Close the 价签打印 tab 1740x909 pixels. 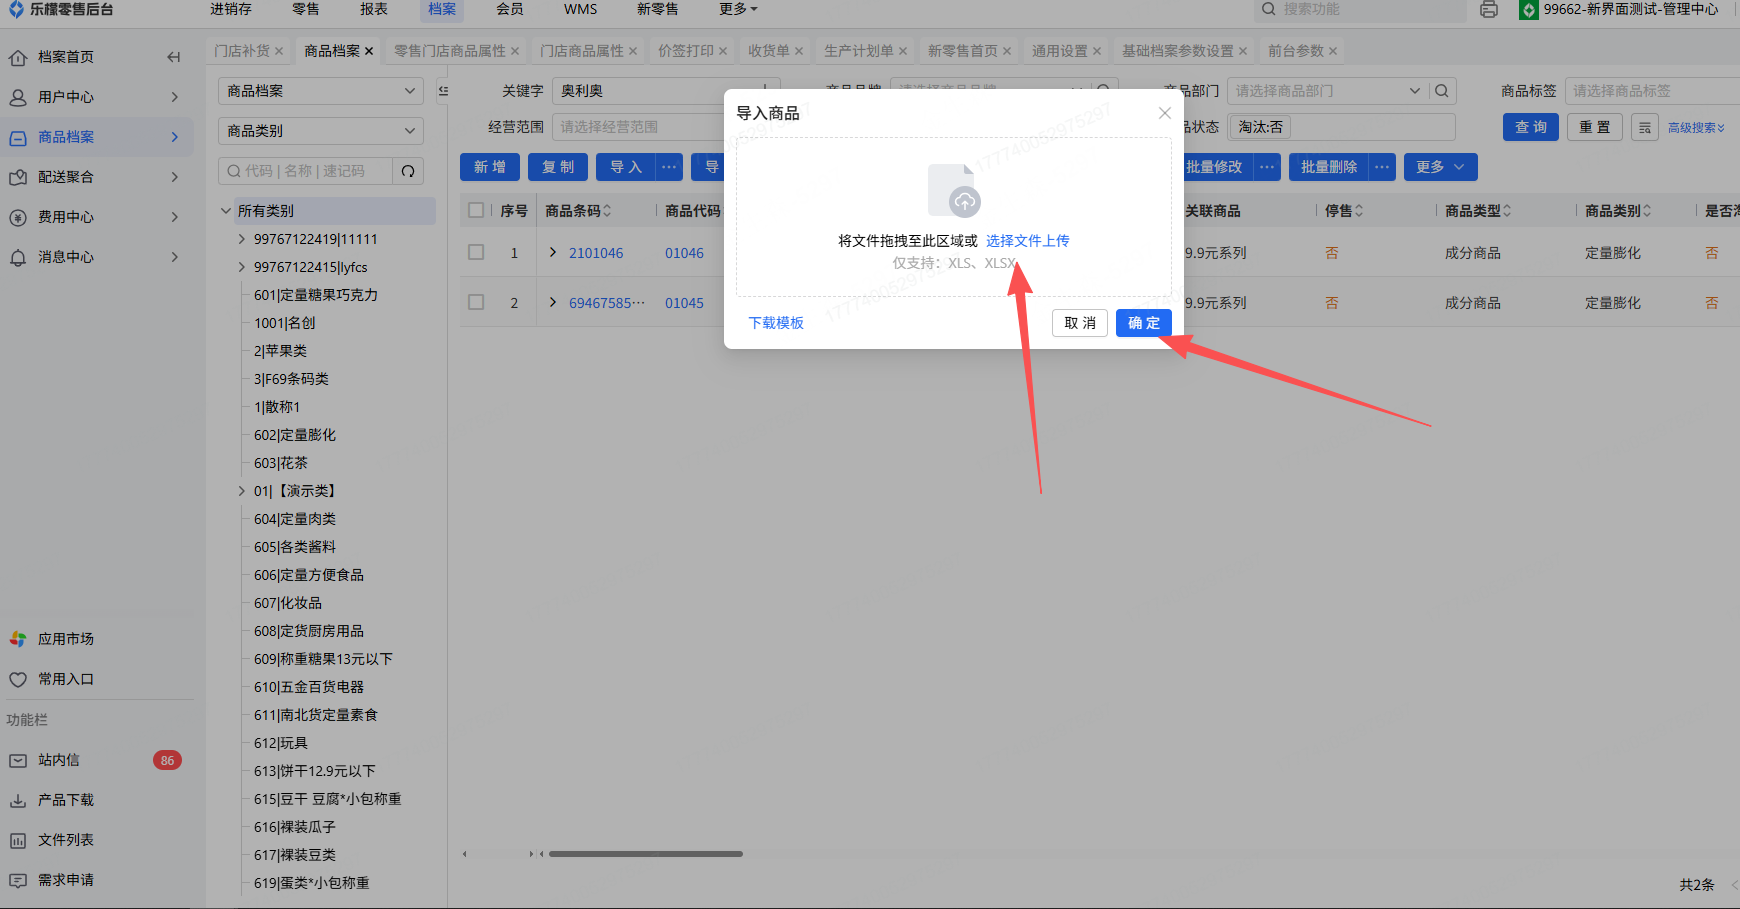pyautogui.click(x=723, y=51)
